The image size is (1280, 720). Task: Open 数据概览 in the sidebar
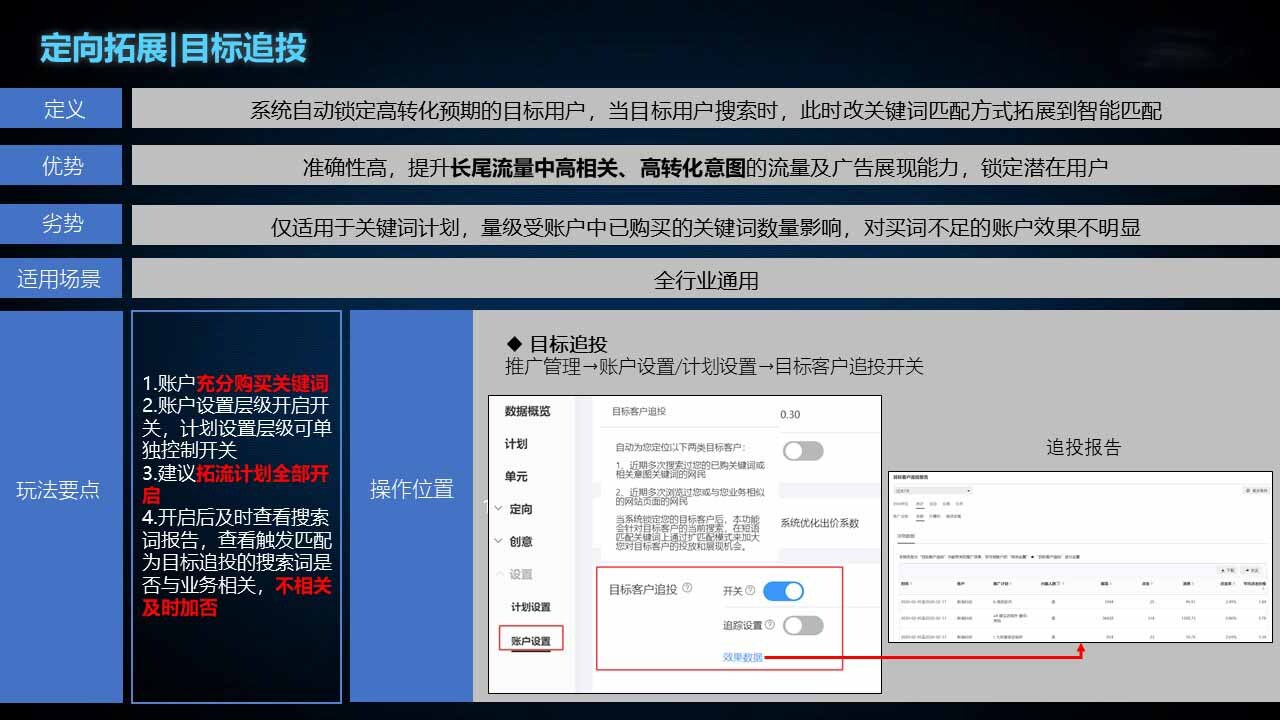527,411
